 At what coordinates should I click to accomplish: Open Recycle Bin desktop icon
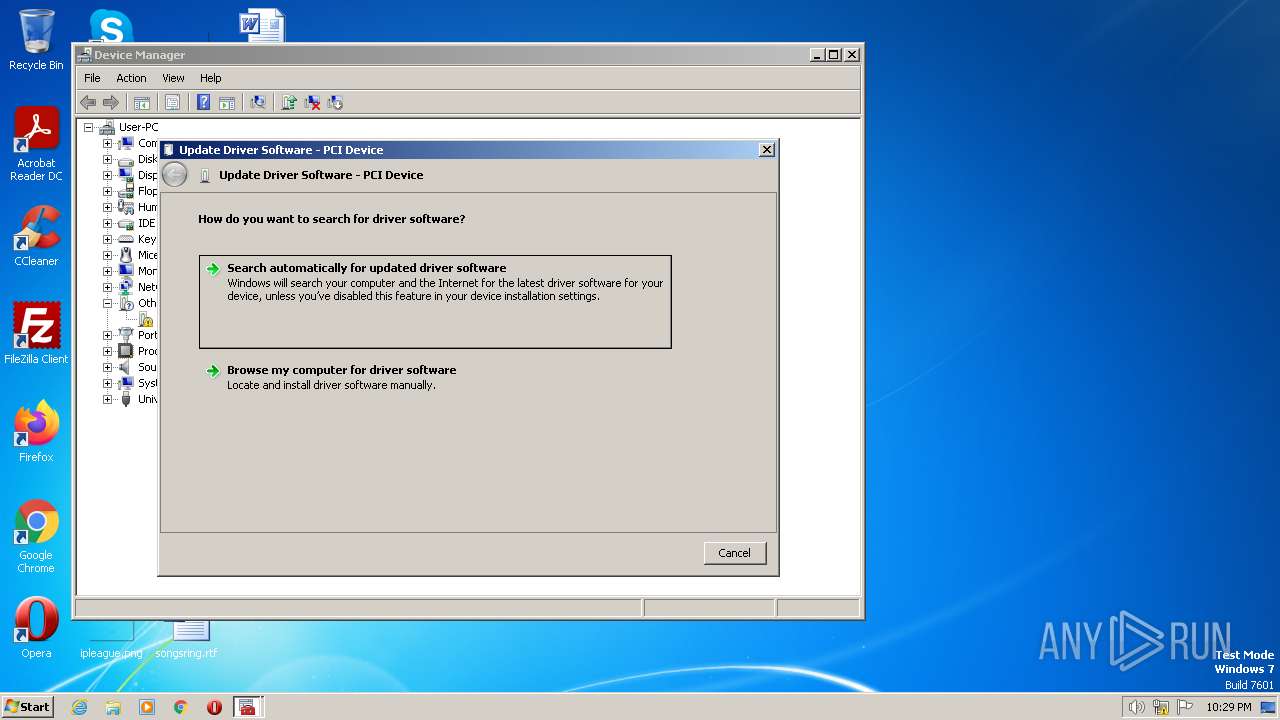pos(36,40)
